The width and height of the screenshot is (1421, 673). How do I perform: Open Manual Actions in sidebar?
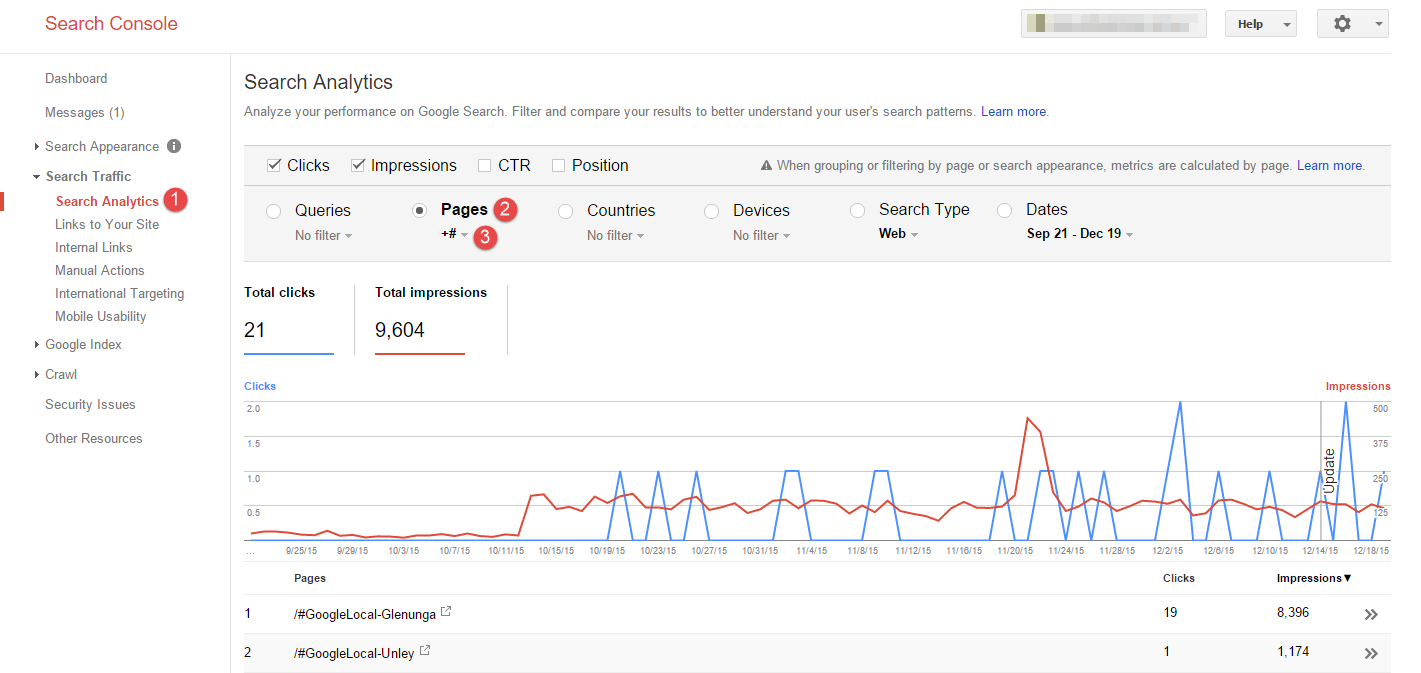coord(100,270)
